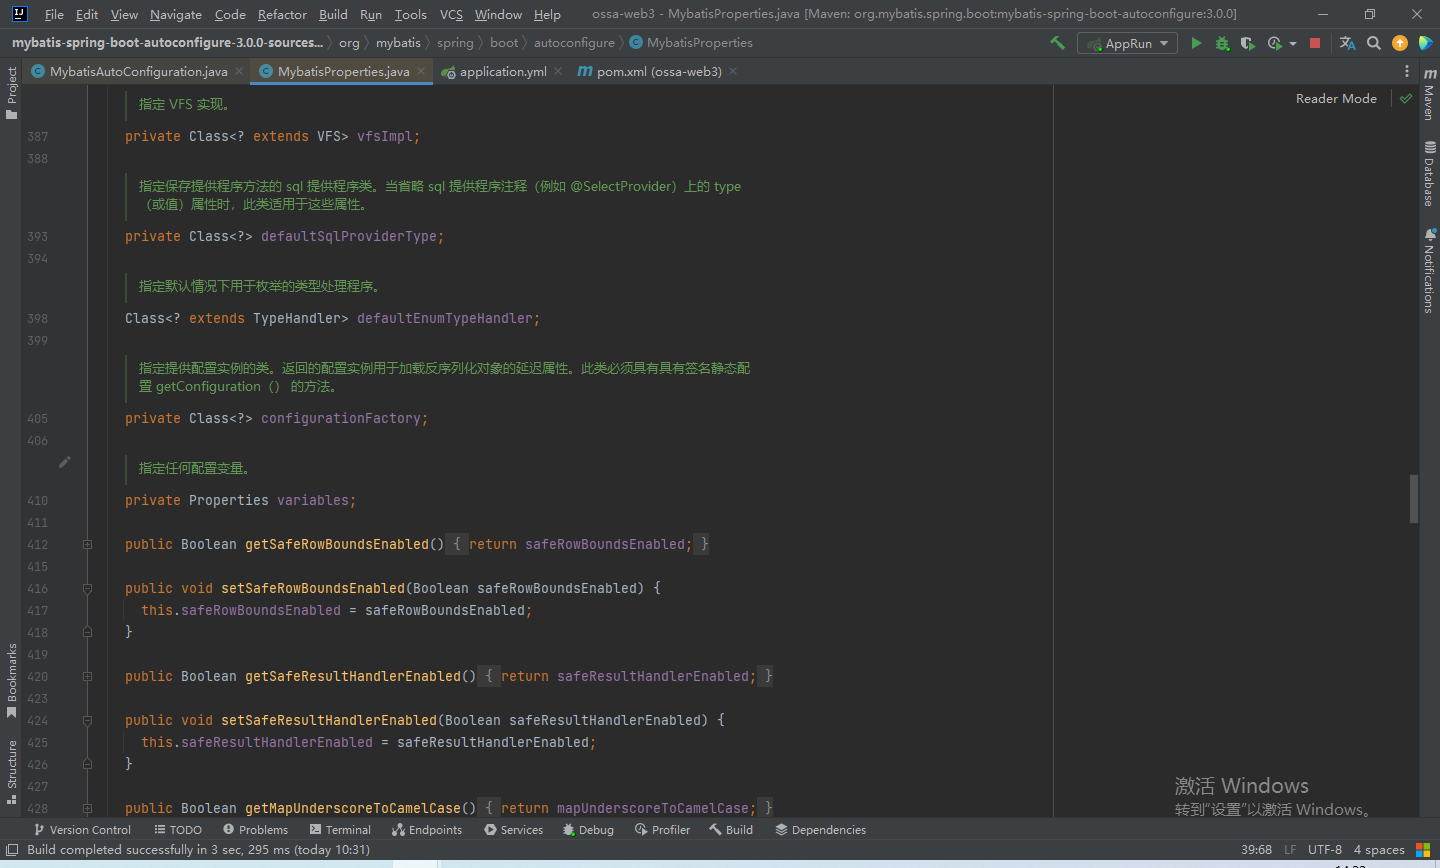Click the Windows colorful icon in status bar

point(1423,850)
